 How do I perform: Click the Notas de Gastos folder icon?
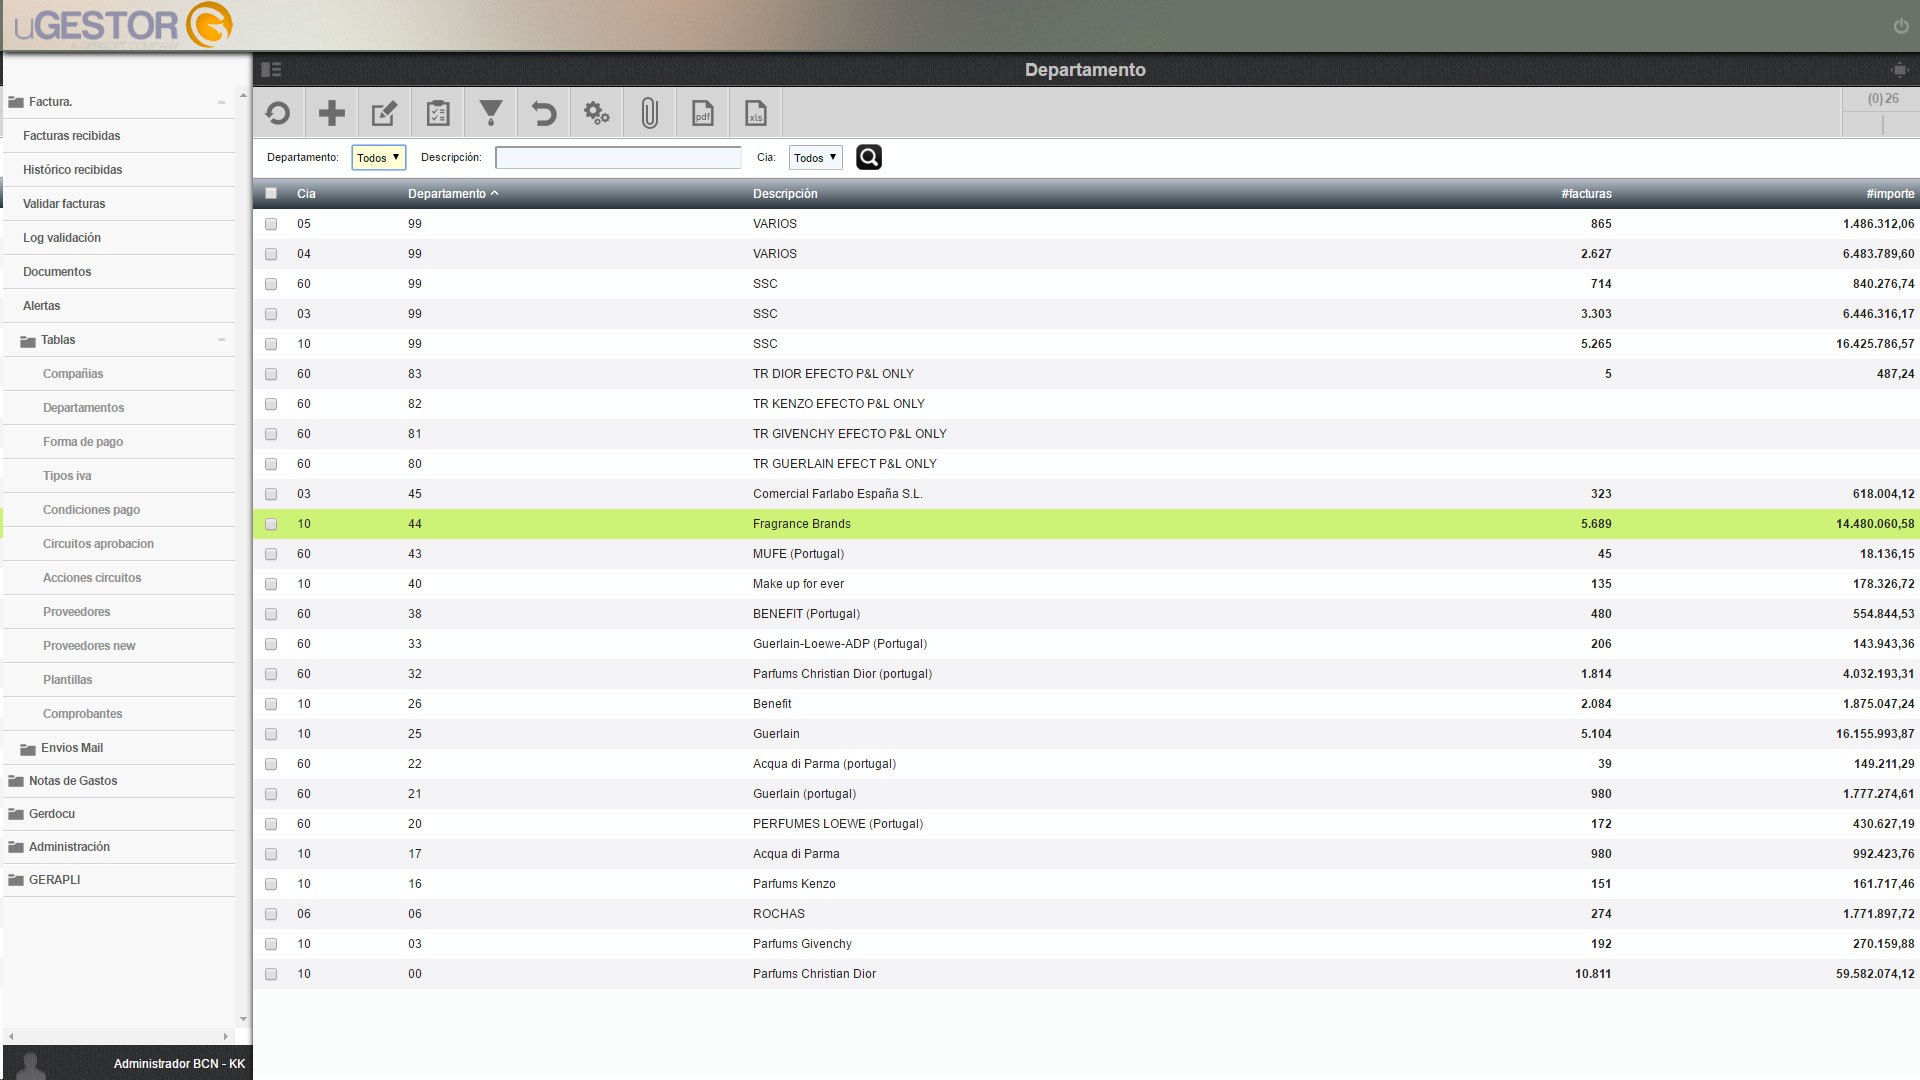tap(16, 781)
